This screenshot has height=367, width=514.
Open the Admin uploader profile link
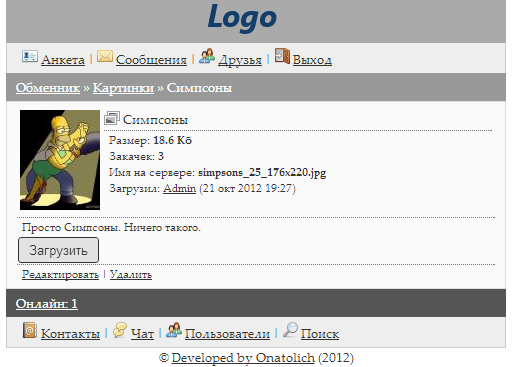(179, 189)
